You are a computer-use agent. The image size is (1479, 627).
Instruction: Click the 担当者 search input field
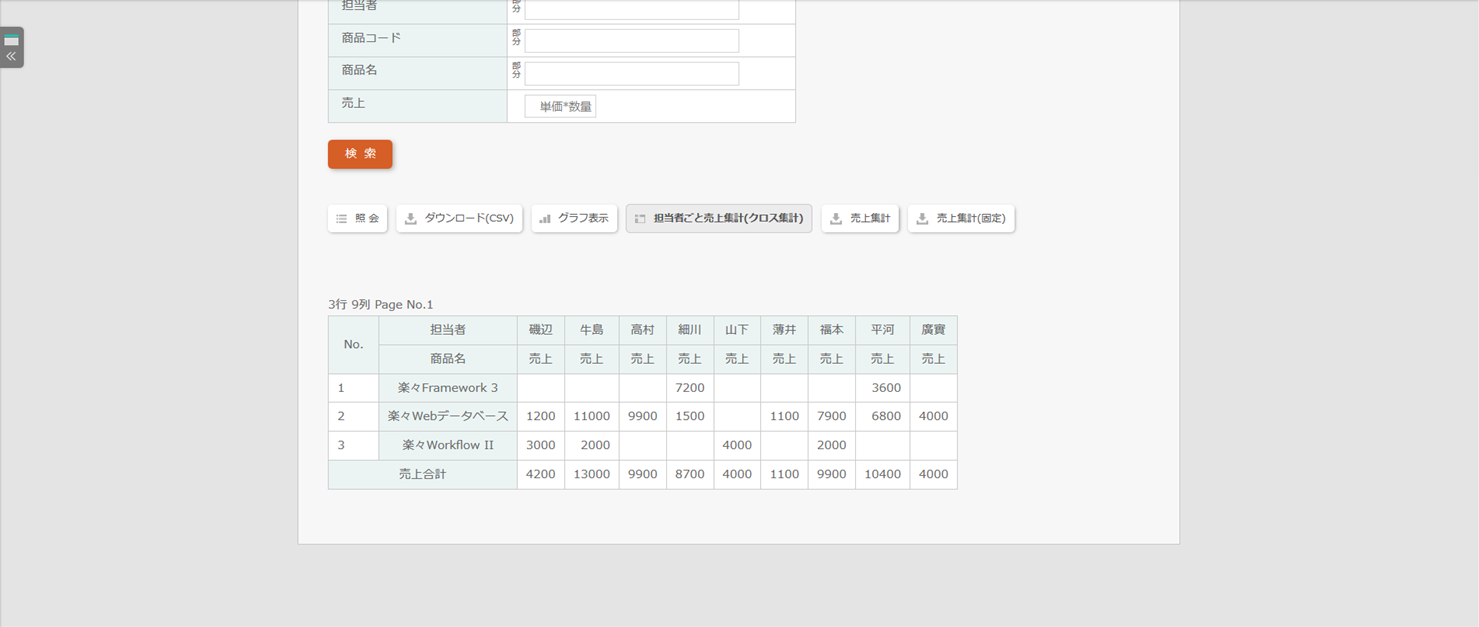click(631, 9)
